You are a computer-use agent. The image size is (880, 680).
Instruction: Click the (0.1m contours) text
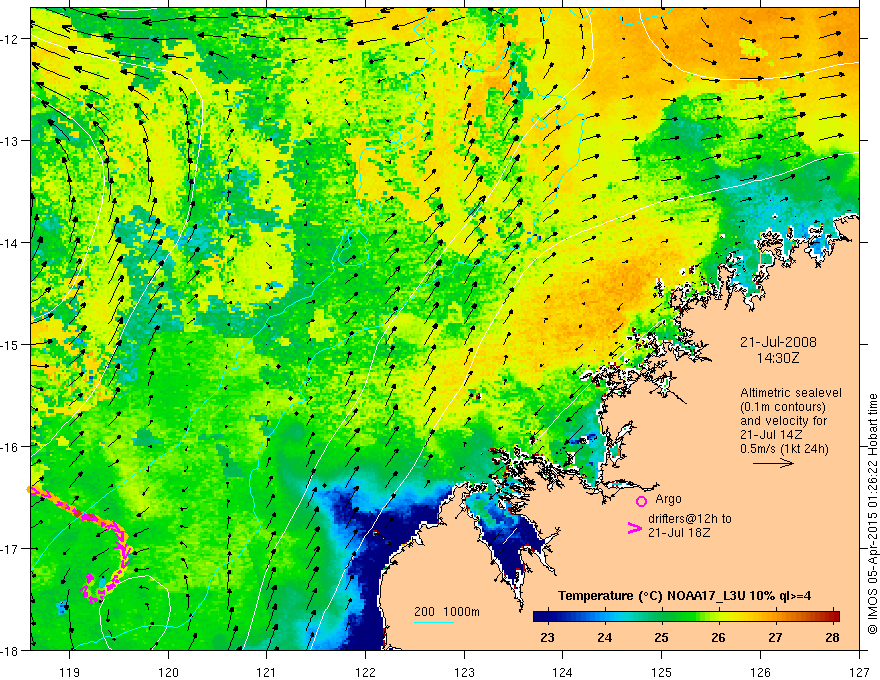(x=783, y=407)
